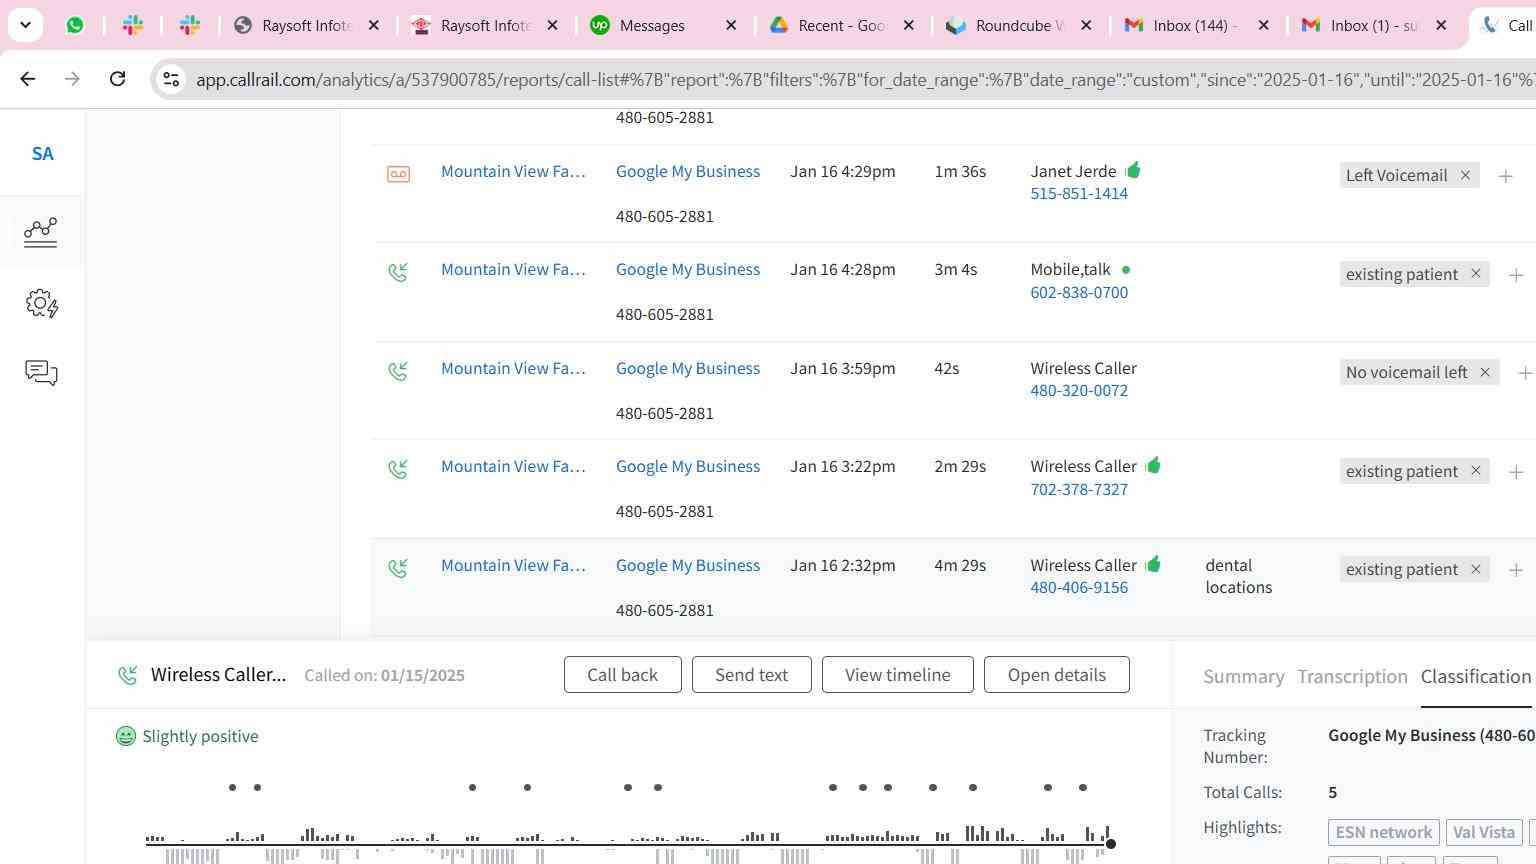Remove existing patient tag on 3:22pm call
The height and width of the screenshot is (864, 1536).
coord(1475,471)
